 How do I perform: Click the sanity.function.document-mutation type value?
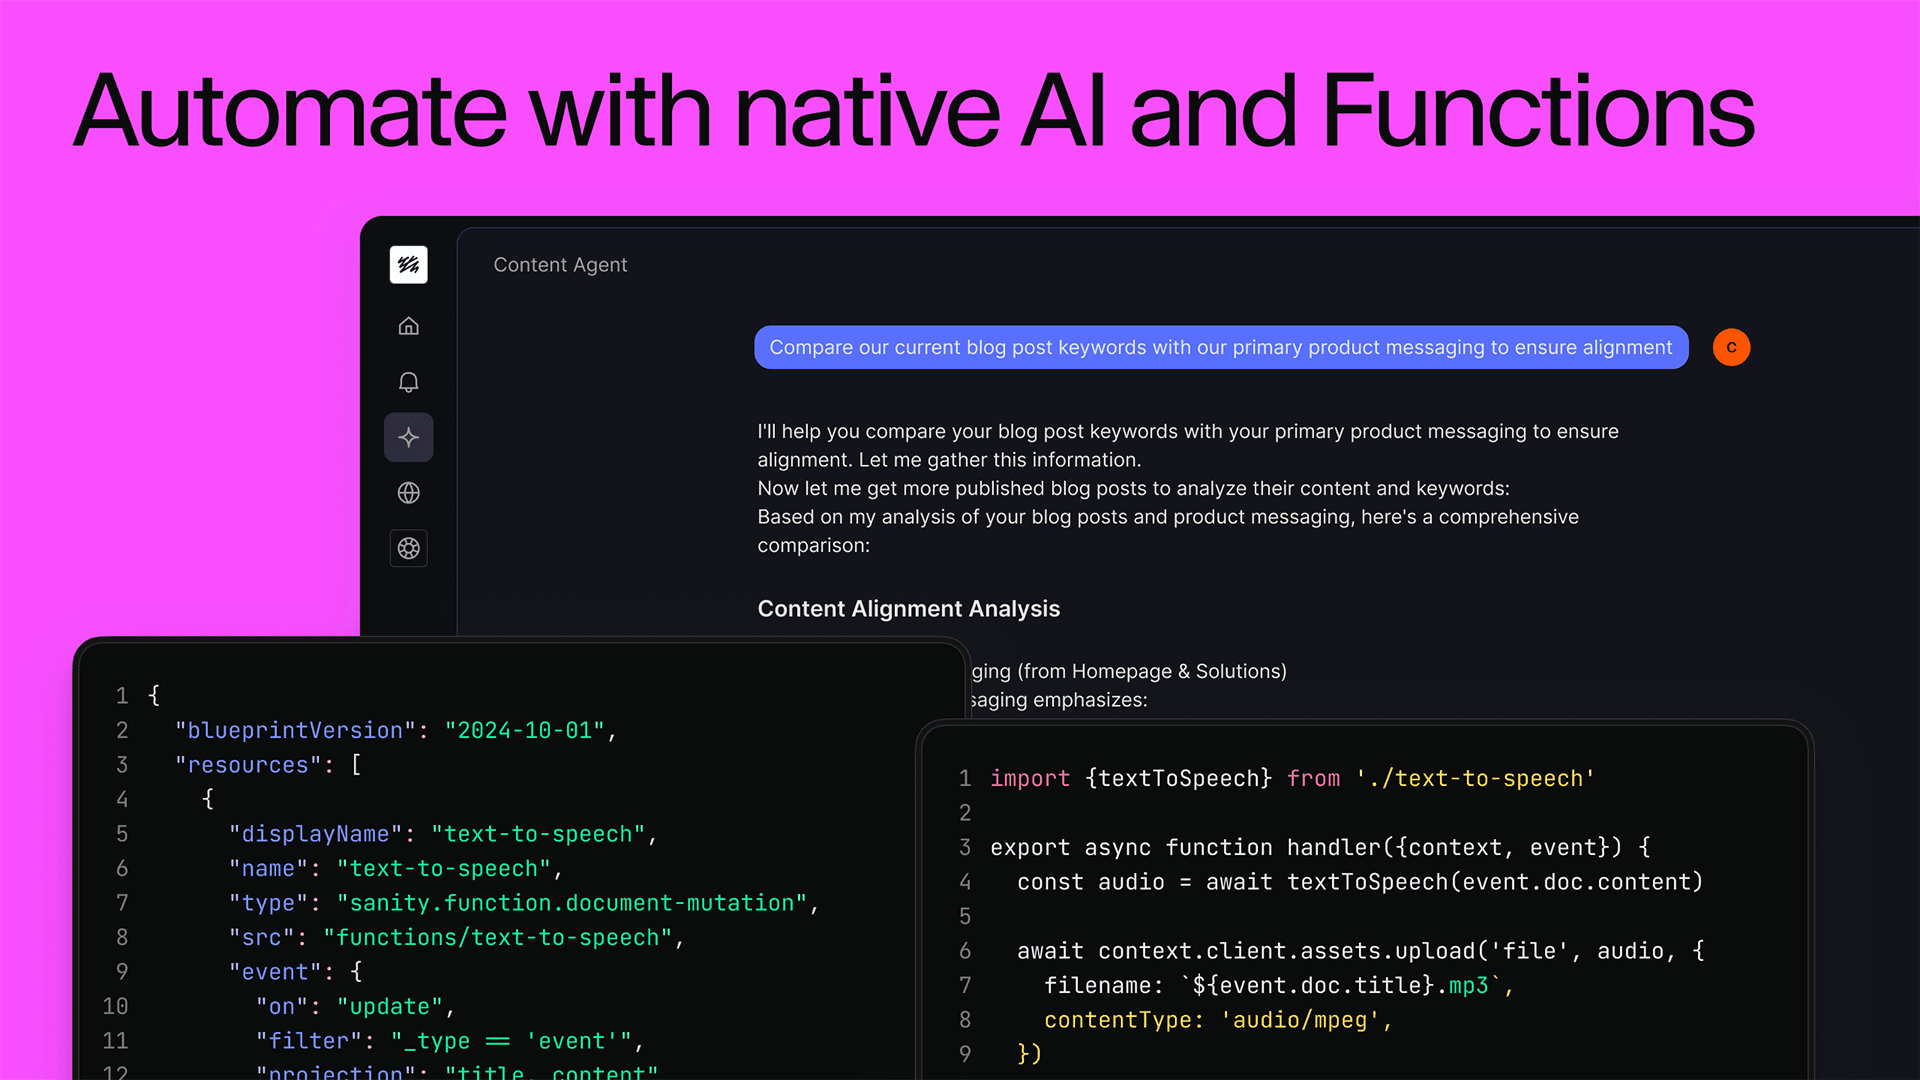coord(572,903)
